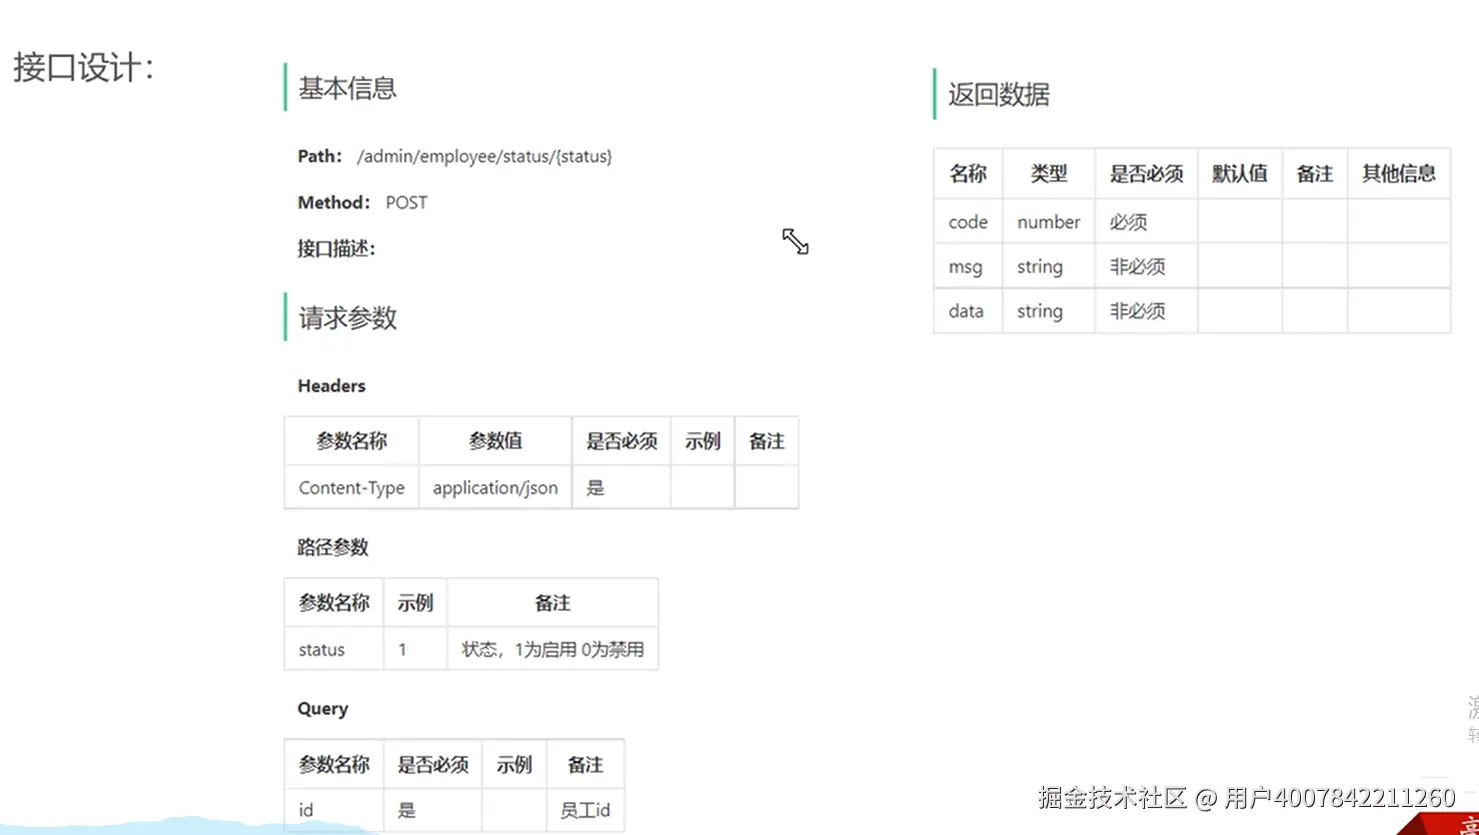Click the 参数值 header in Headers table

click(495, 441)
